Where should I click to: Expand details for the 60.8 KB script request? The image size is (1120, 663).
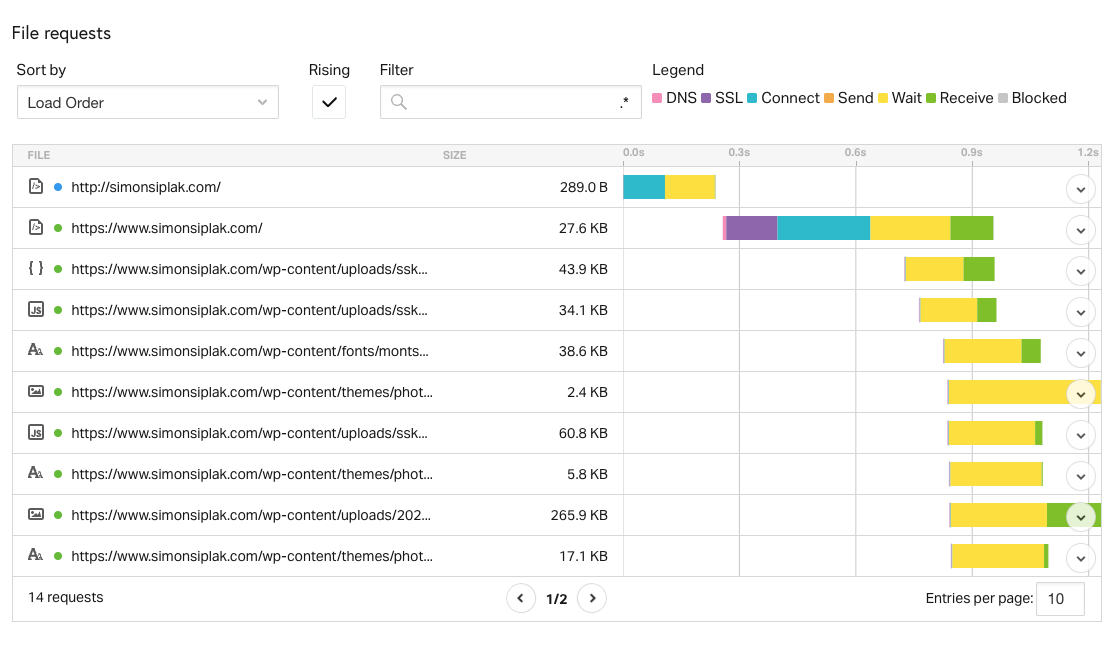[1081, 435]
